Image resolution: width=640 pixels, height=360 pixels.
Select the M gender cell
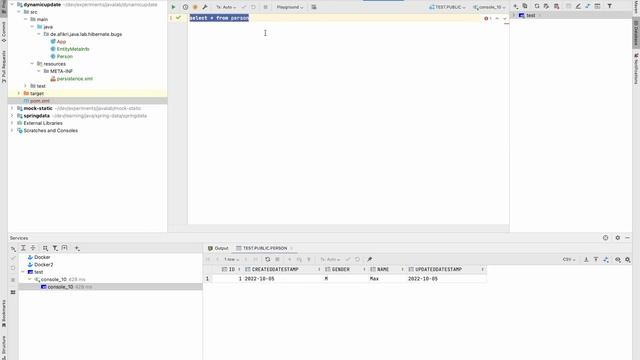345,279
